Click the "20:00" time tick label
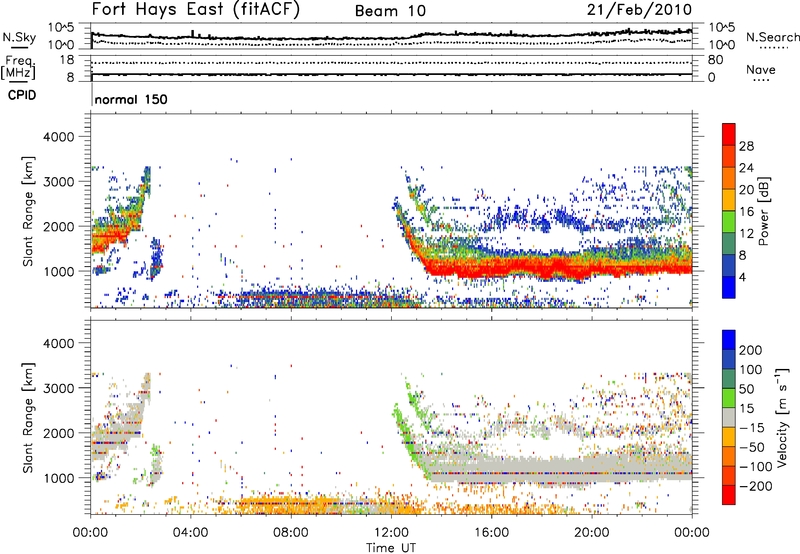The image size is (800, 554). (x=592, y=533)
